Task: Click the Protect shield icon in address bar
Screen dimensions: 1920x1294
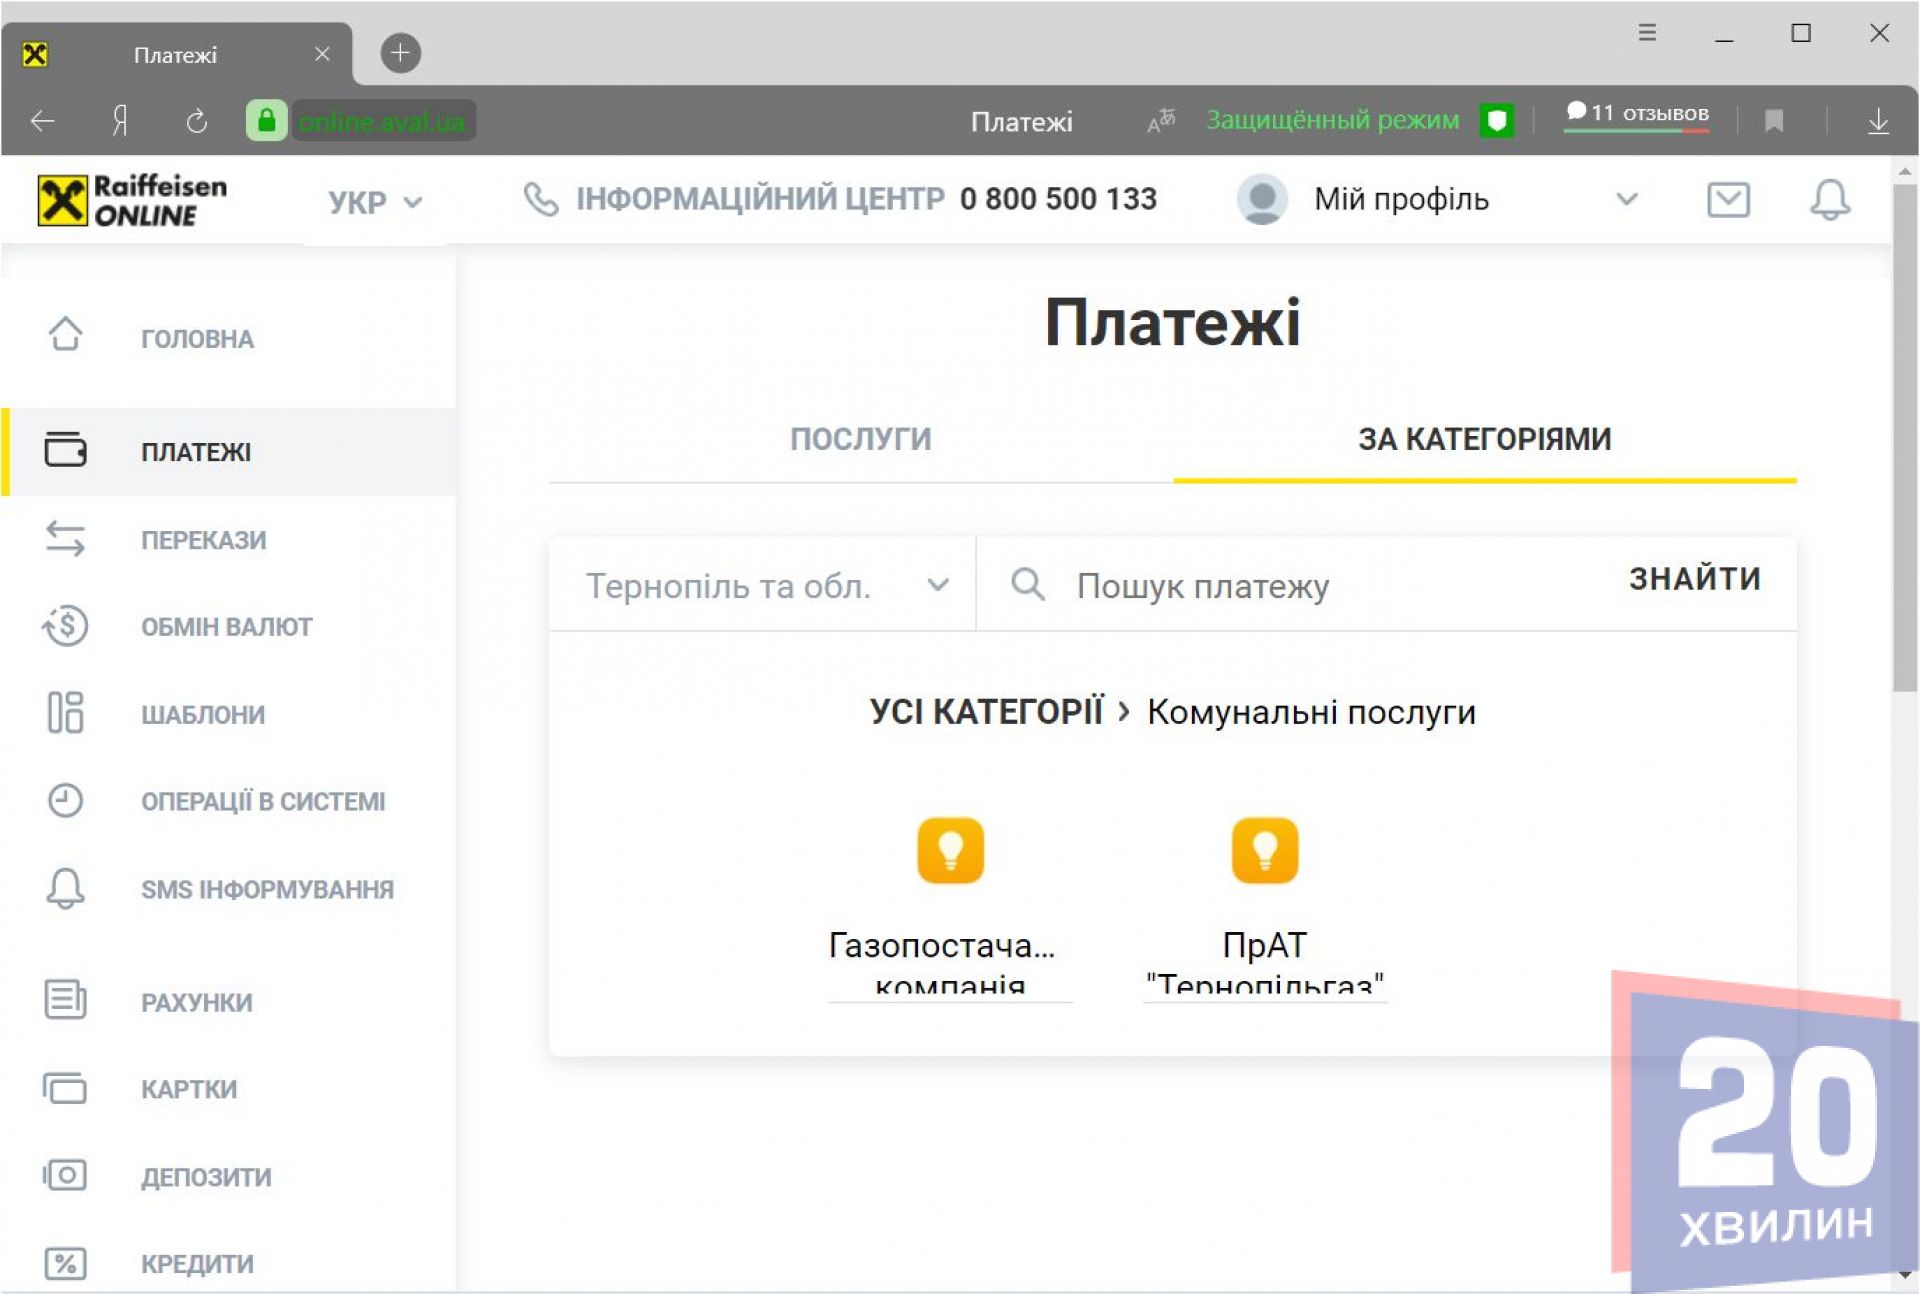Action: click(1496, 121)
